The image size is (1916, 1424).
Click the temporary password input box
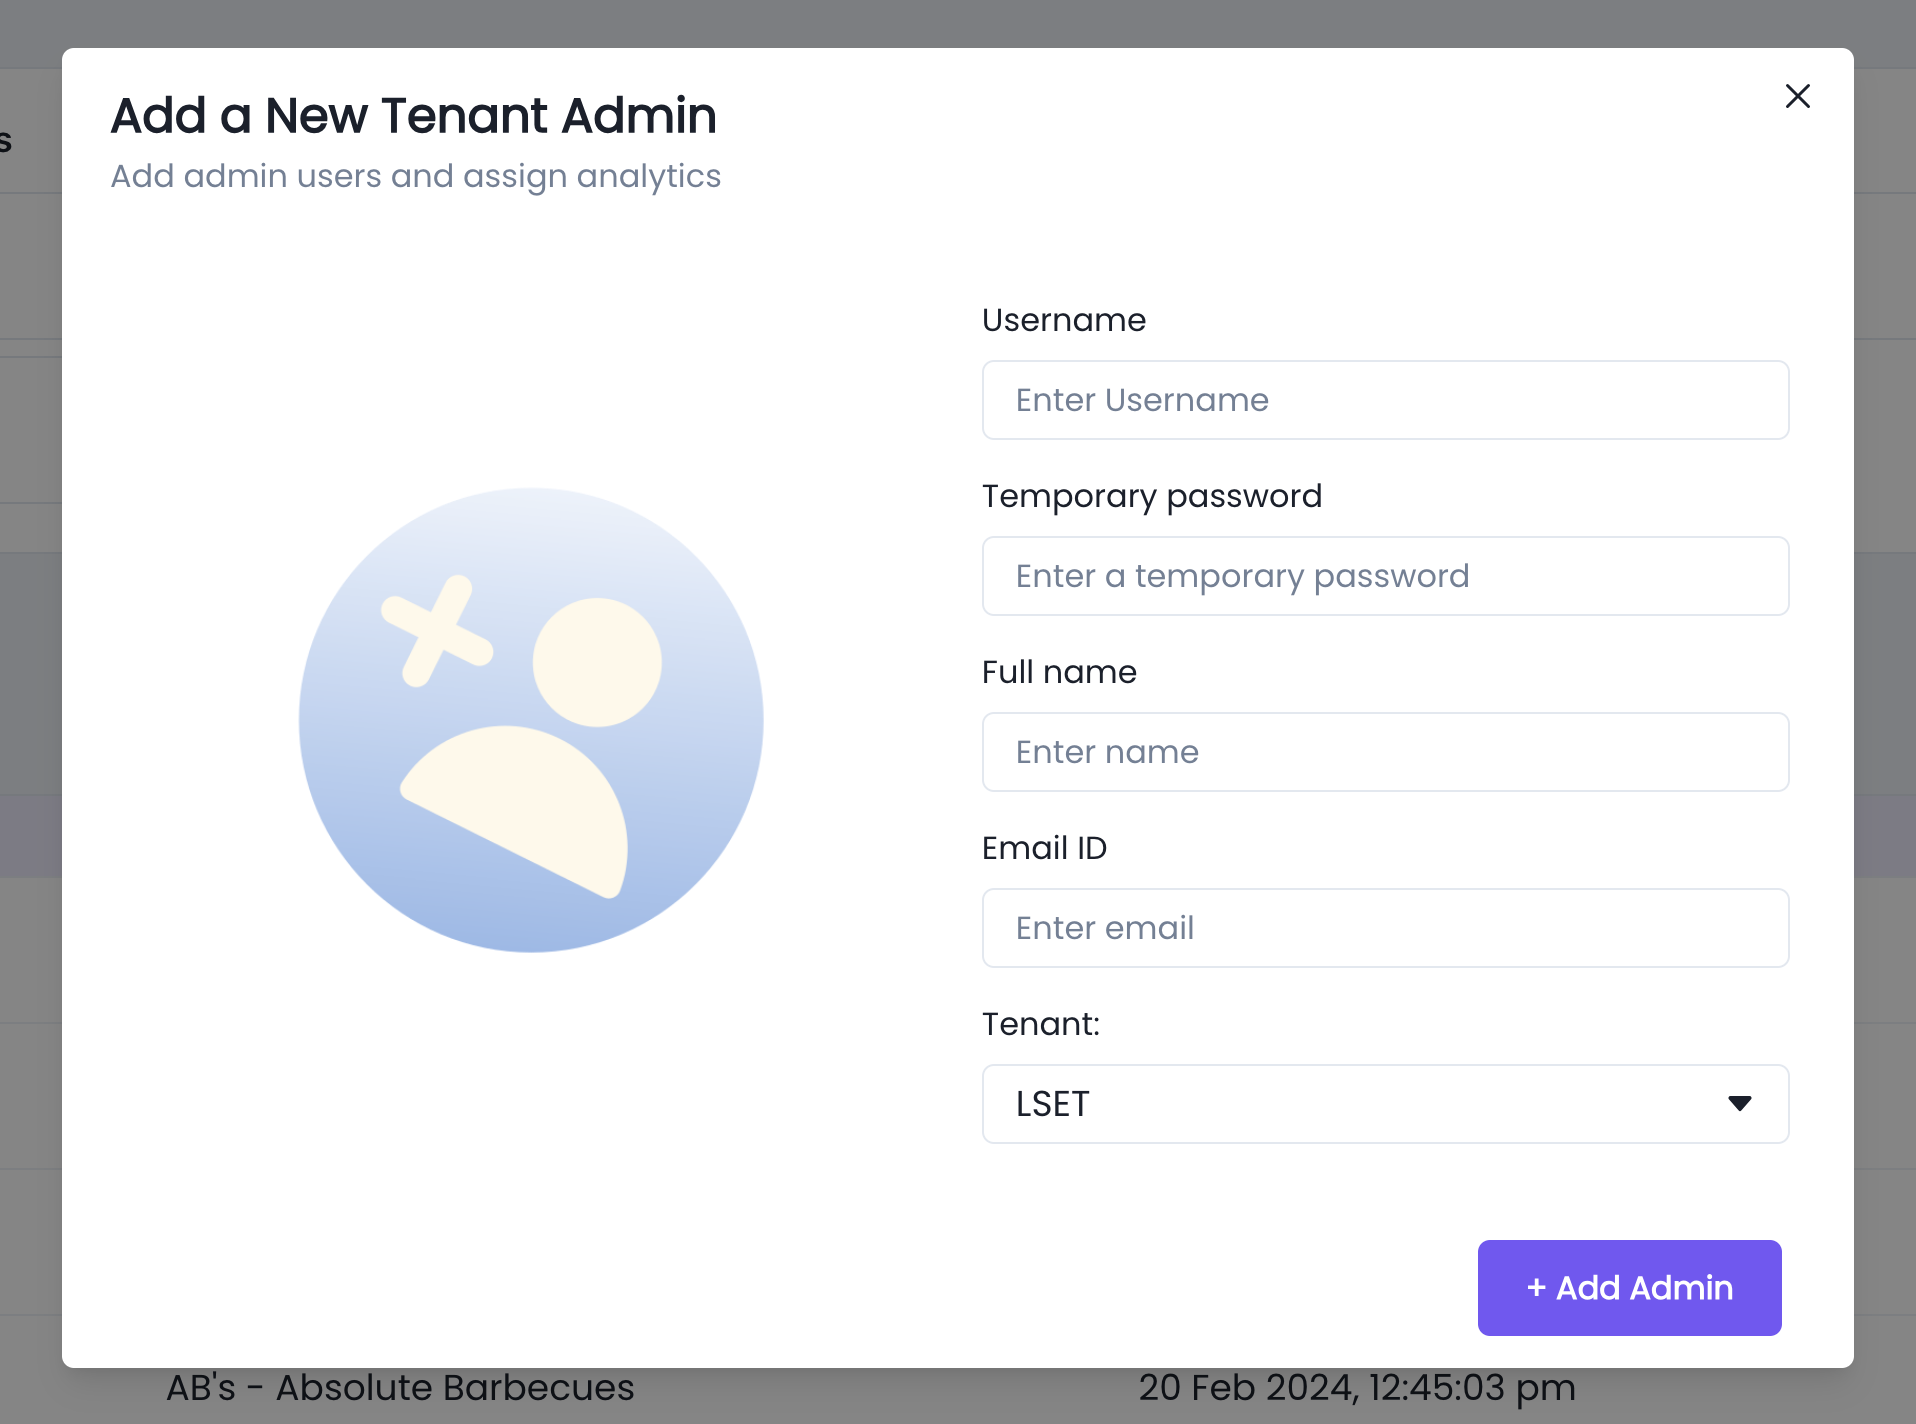click(x=1385, y=576)
